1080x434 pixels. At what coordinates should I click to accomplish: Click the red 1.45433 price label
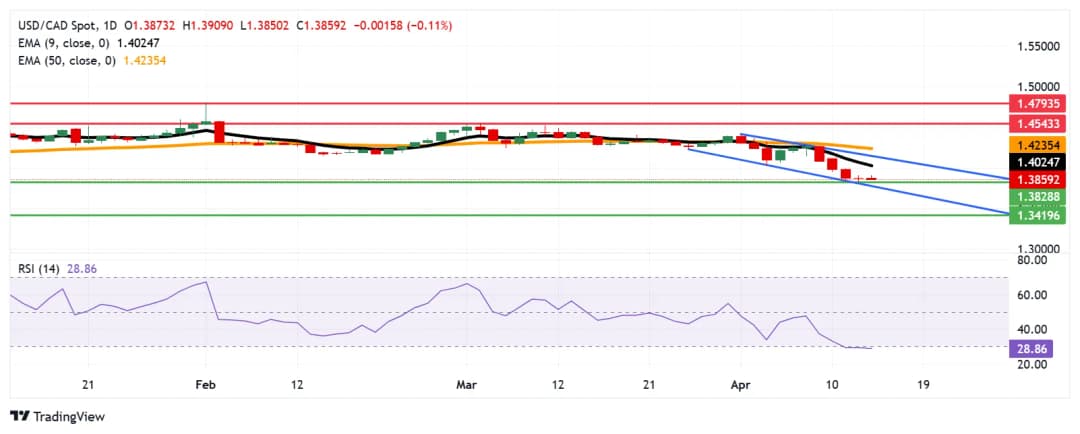click(1039, 124)
